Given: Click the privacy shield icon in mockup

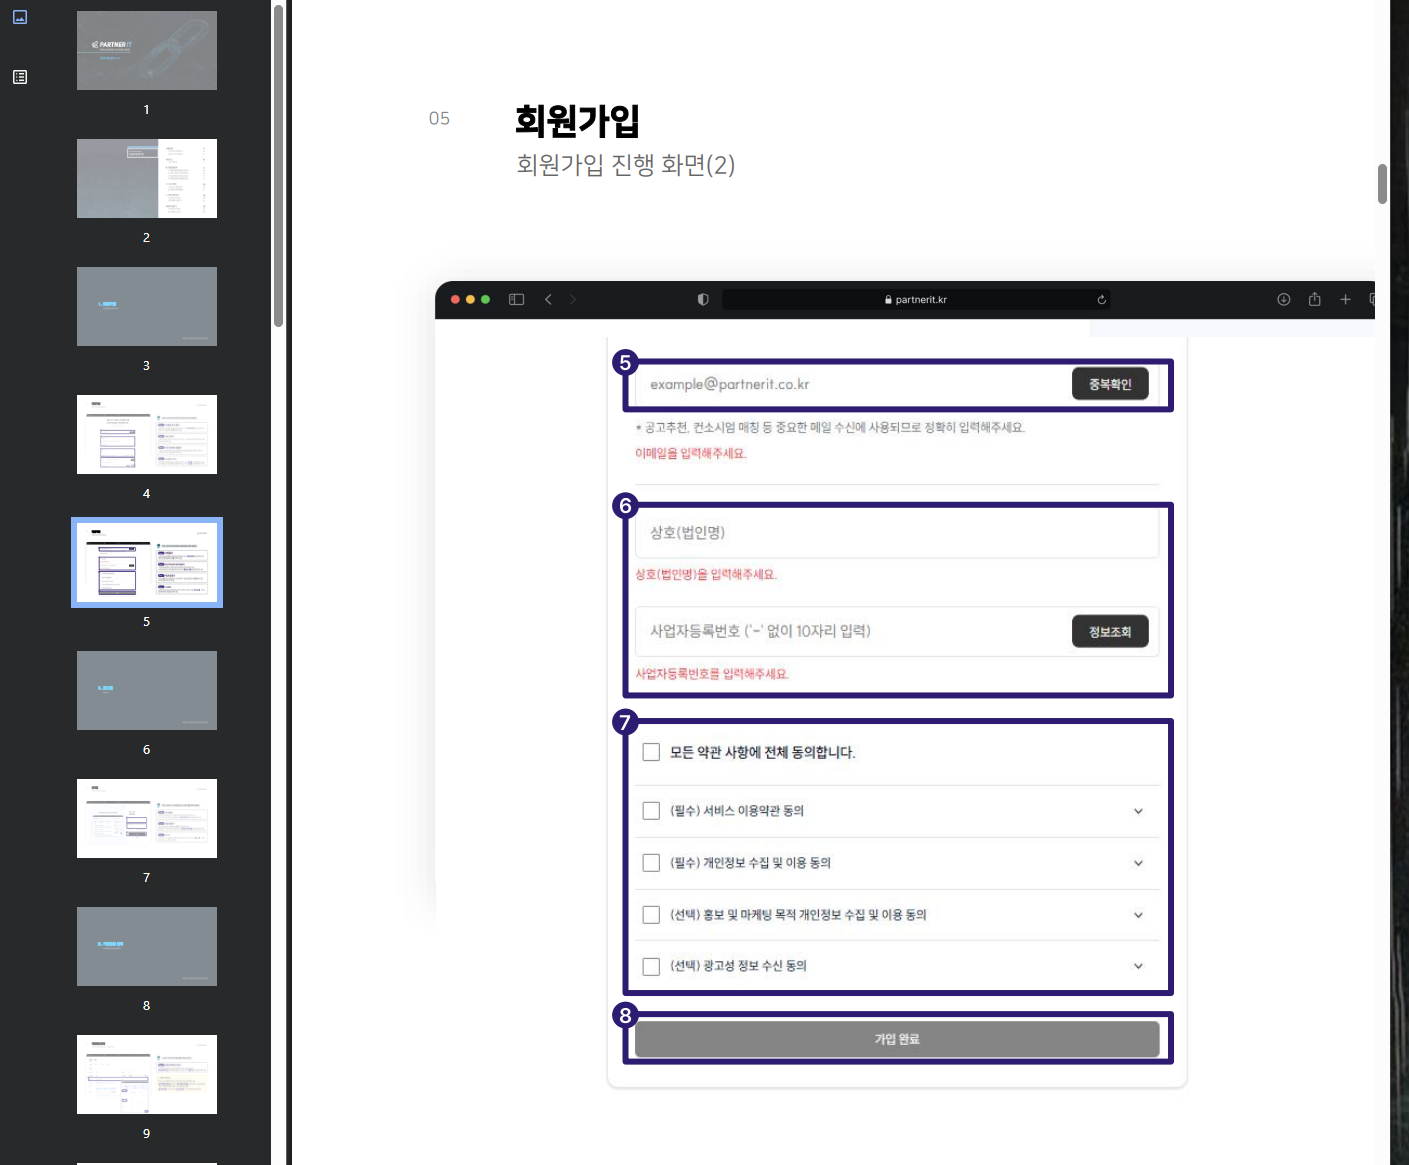Looking at the screenshot, I should click(x=703, y=299).
